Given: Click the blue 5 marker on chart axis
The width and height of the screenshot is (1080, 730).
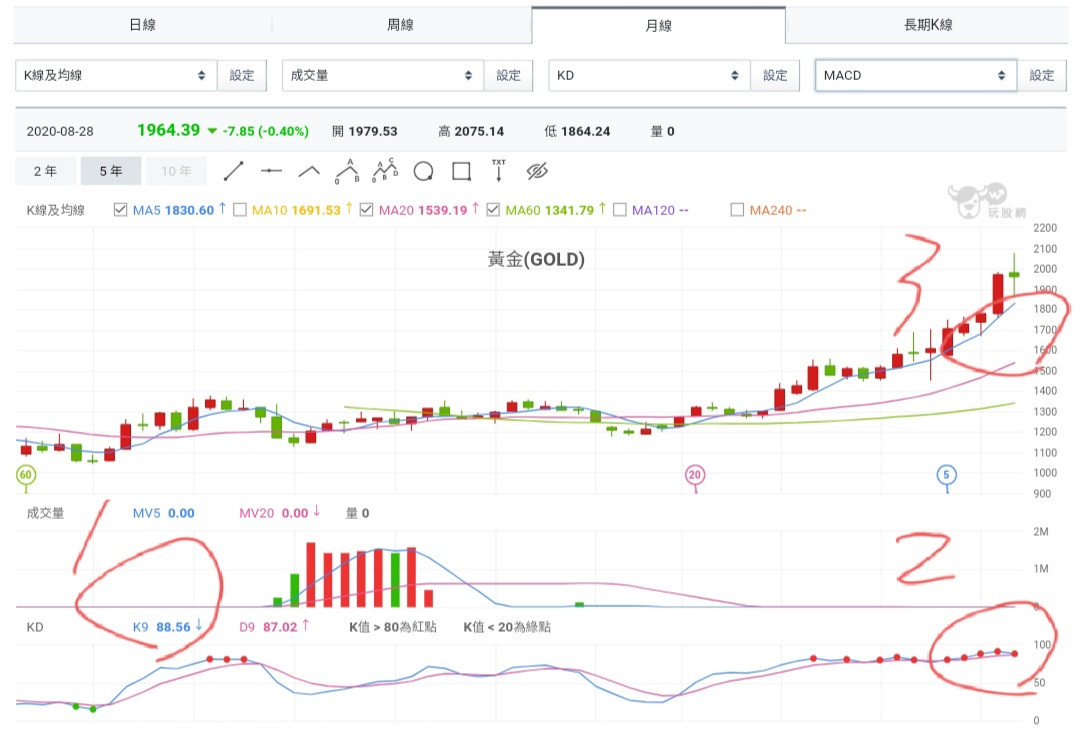Looking at the screenshot, I should pyautogui.click(x=947, y=475).
